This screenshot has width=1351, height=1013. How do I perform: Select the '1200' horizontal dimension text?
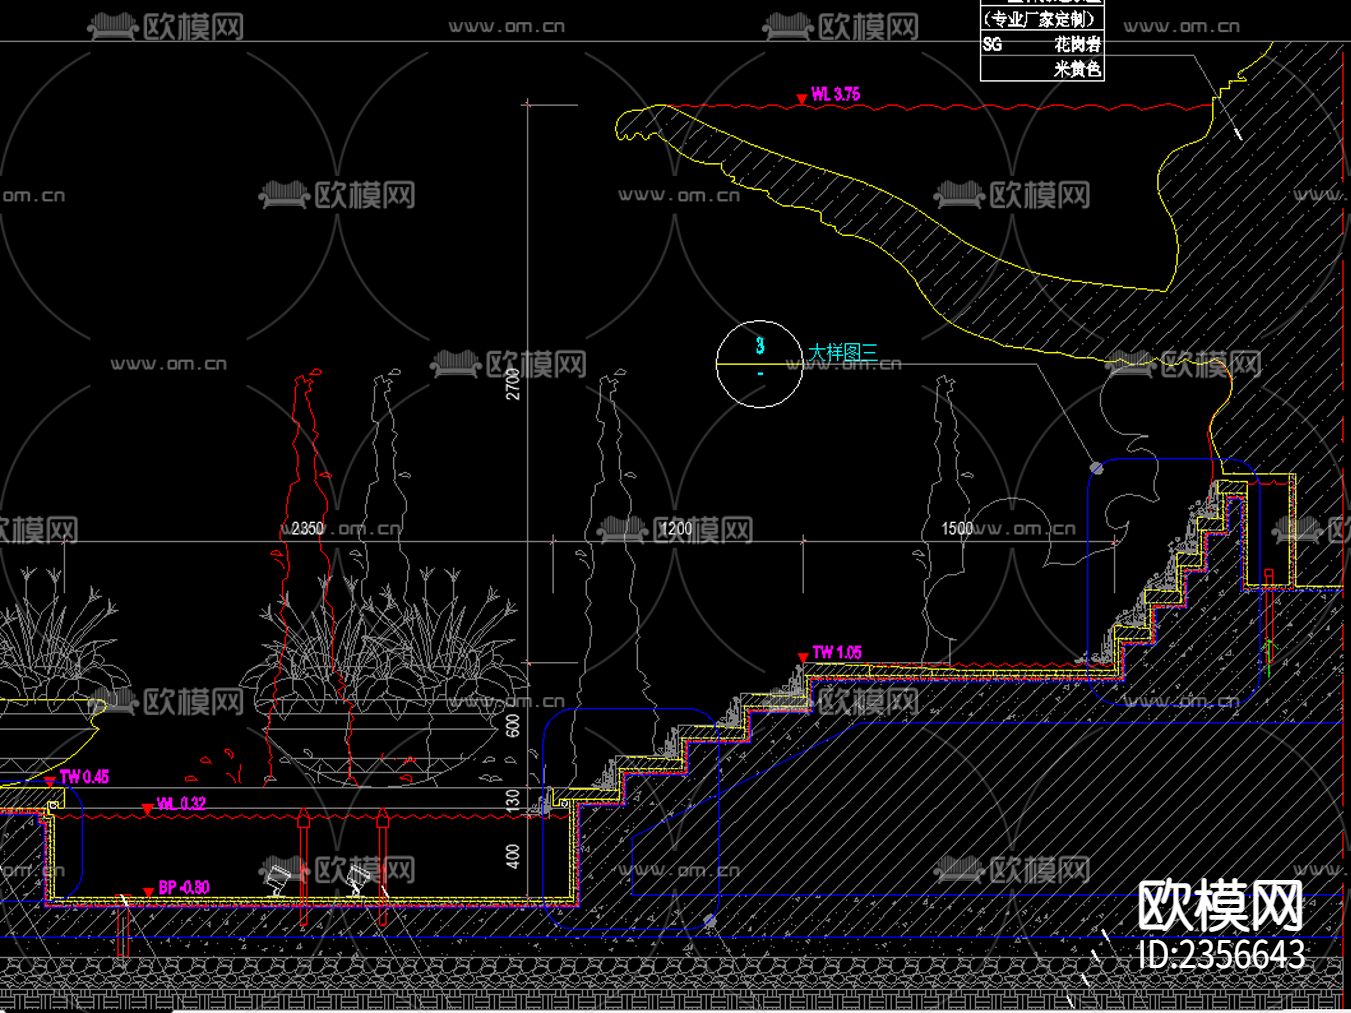[x=676, y=528]
